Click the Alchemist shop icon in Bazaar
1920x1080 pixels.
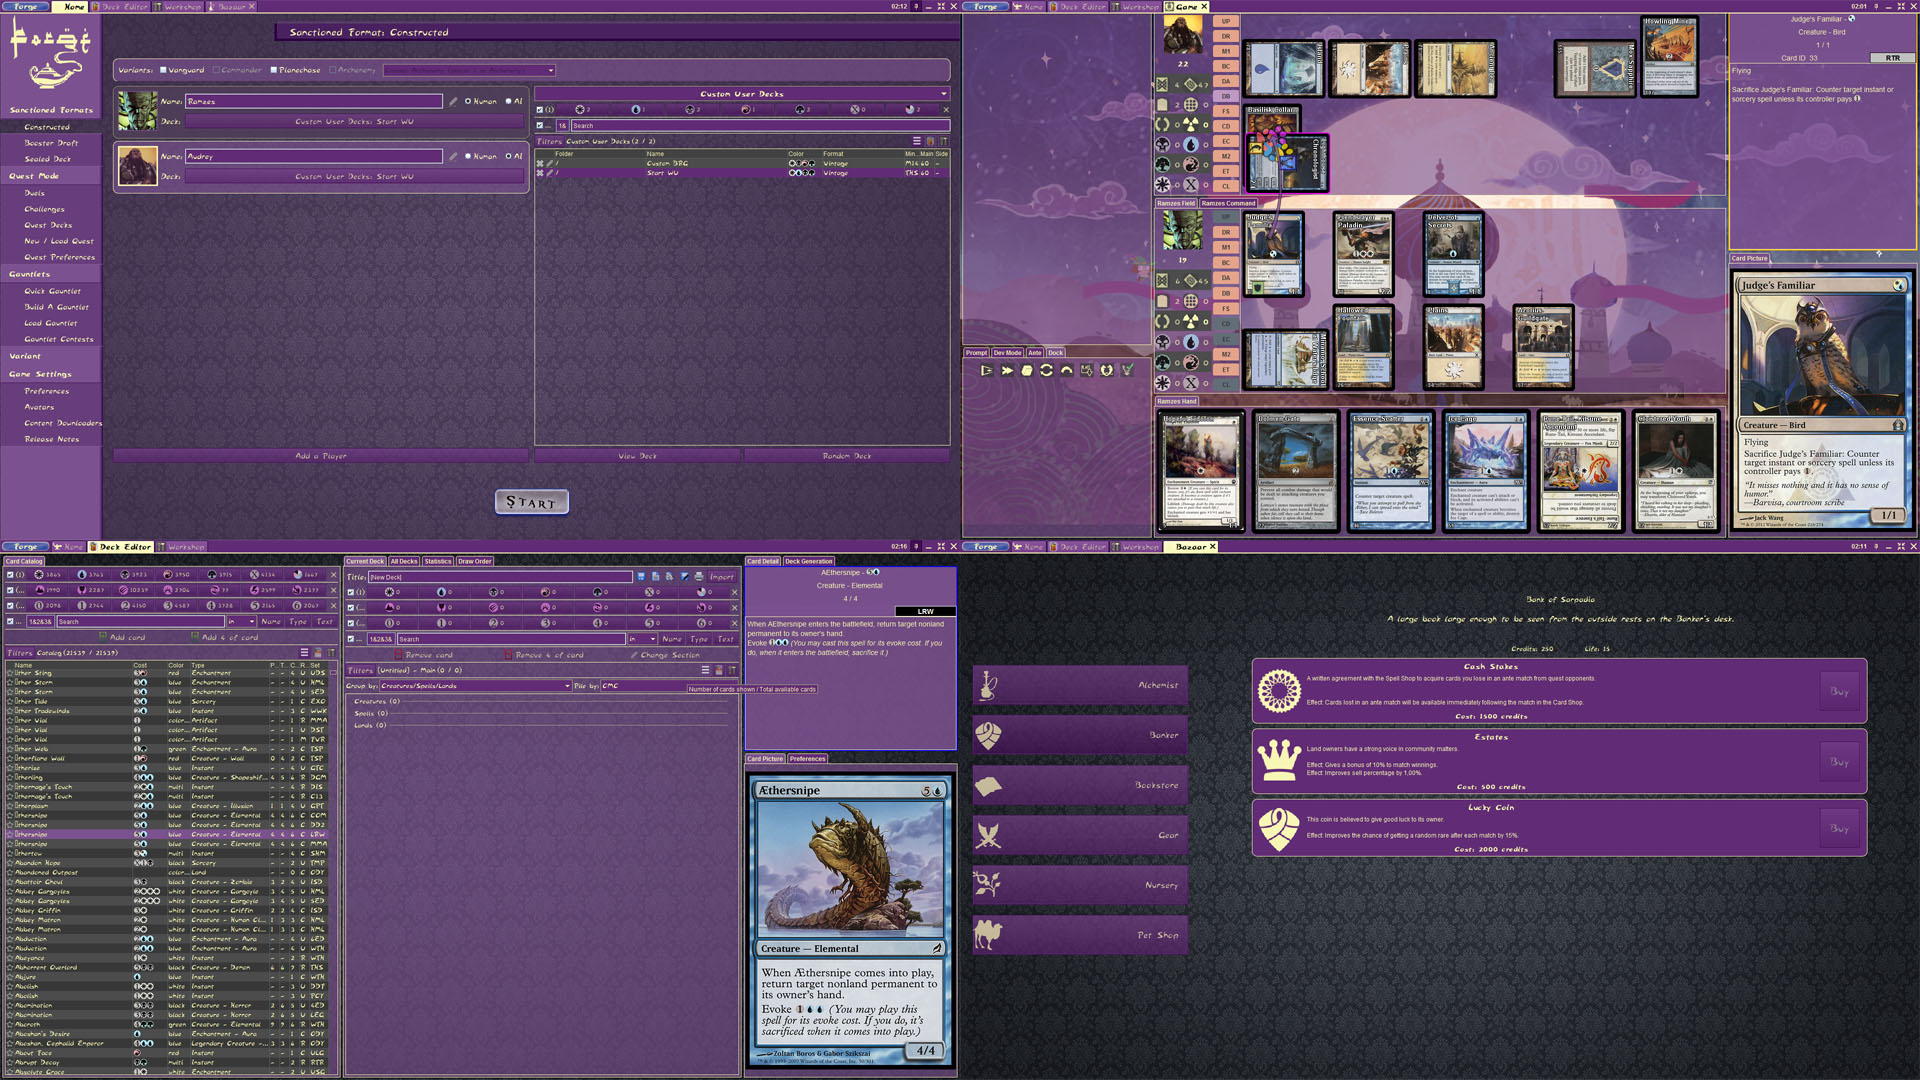coord(988,685)
